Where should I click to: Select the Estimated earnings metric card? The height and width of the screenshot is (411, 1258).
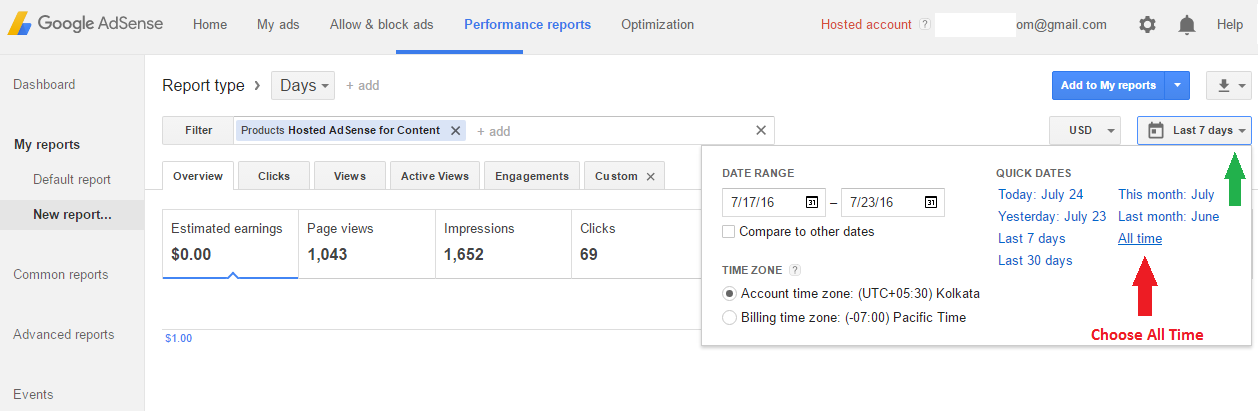coord(230,243)
